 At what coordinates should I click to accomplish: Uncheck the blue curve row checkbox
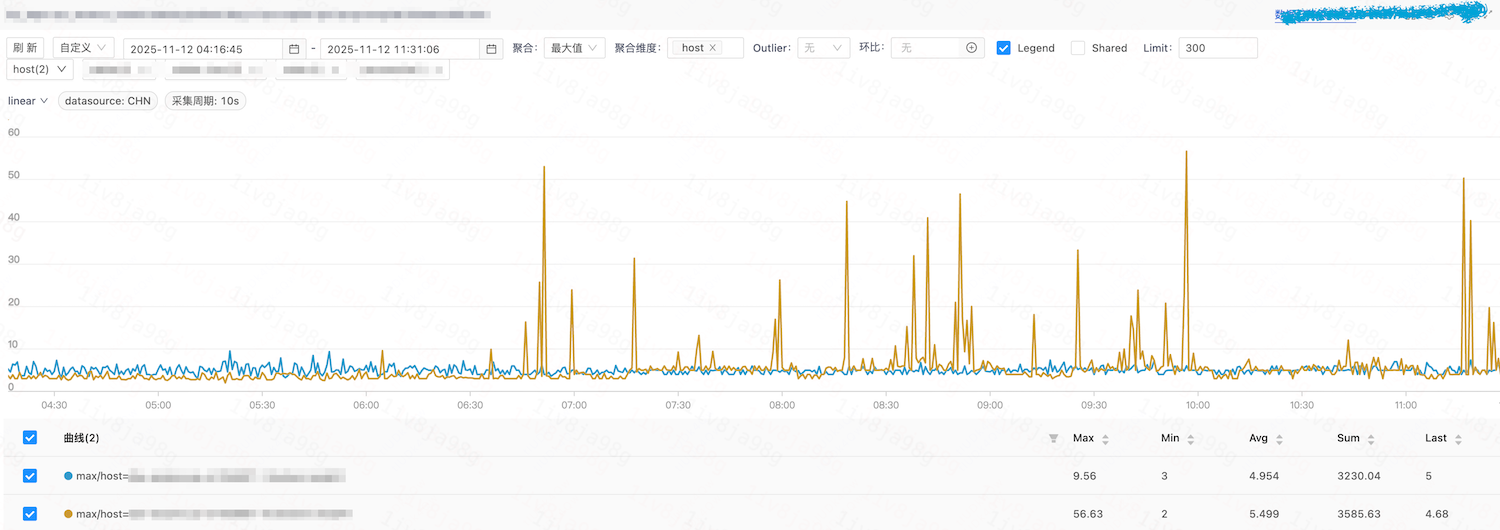coord(30,476)
